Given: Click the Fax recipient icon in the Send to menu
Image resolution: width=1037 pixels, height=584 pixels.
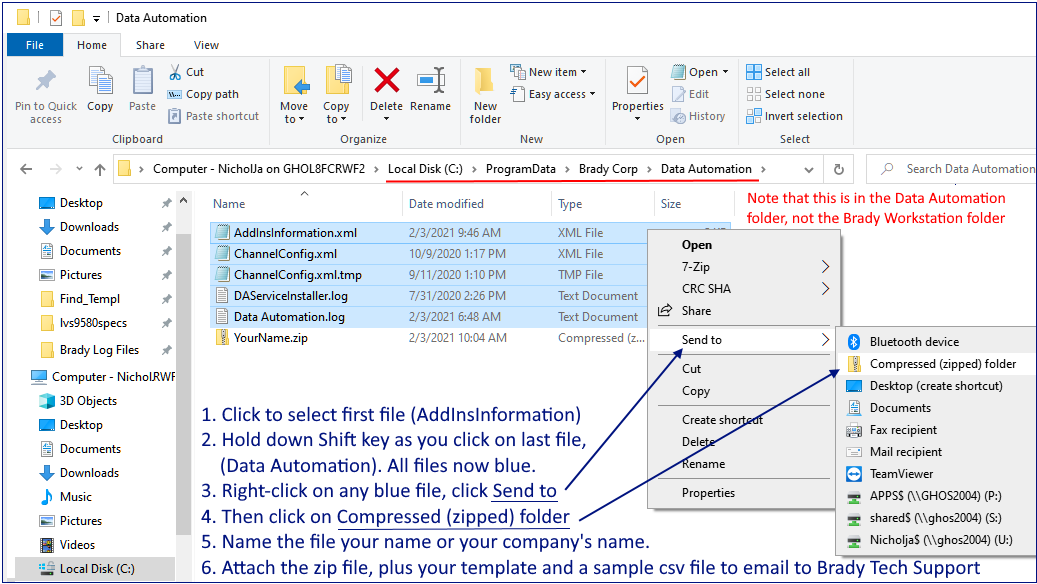Looking at the screenshot, I should click(x=854, y=430).
